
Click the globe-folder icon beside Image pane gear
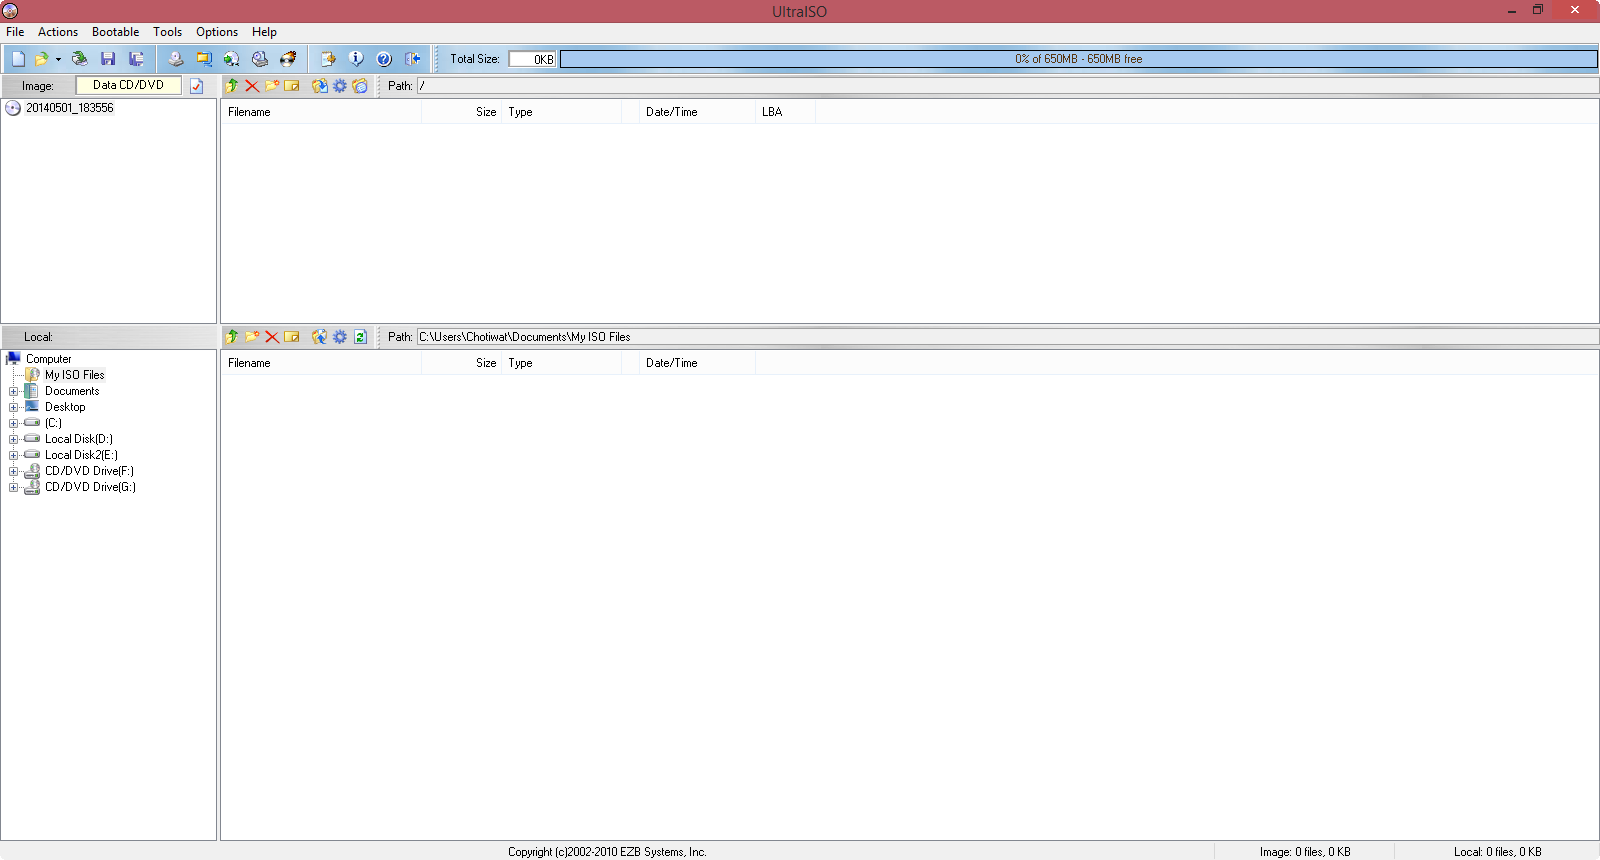tap(360, 86)
